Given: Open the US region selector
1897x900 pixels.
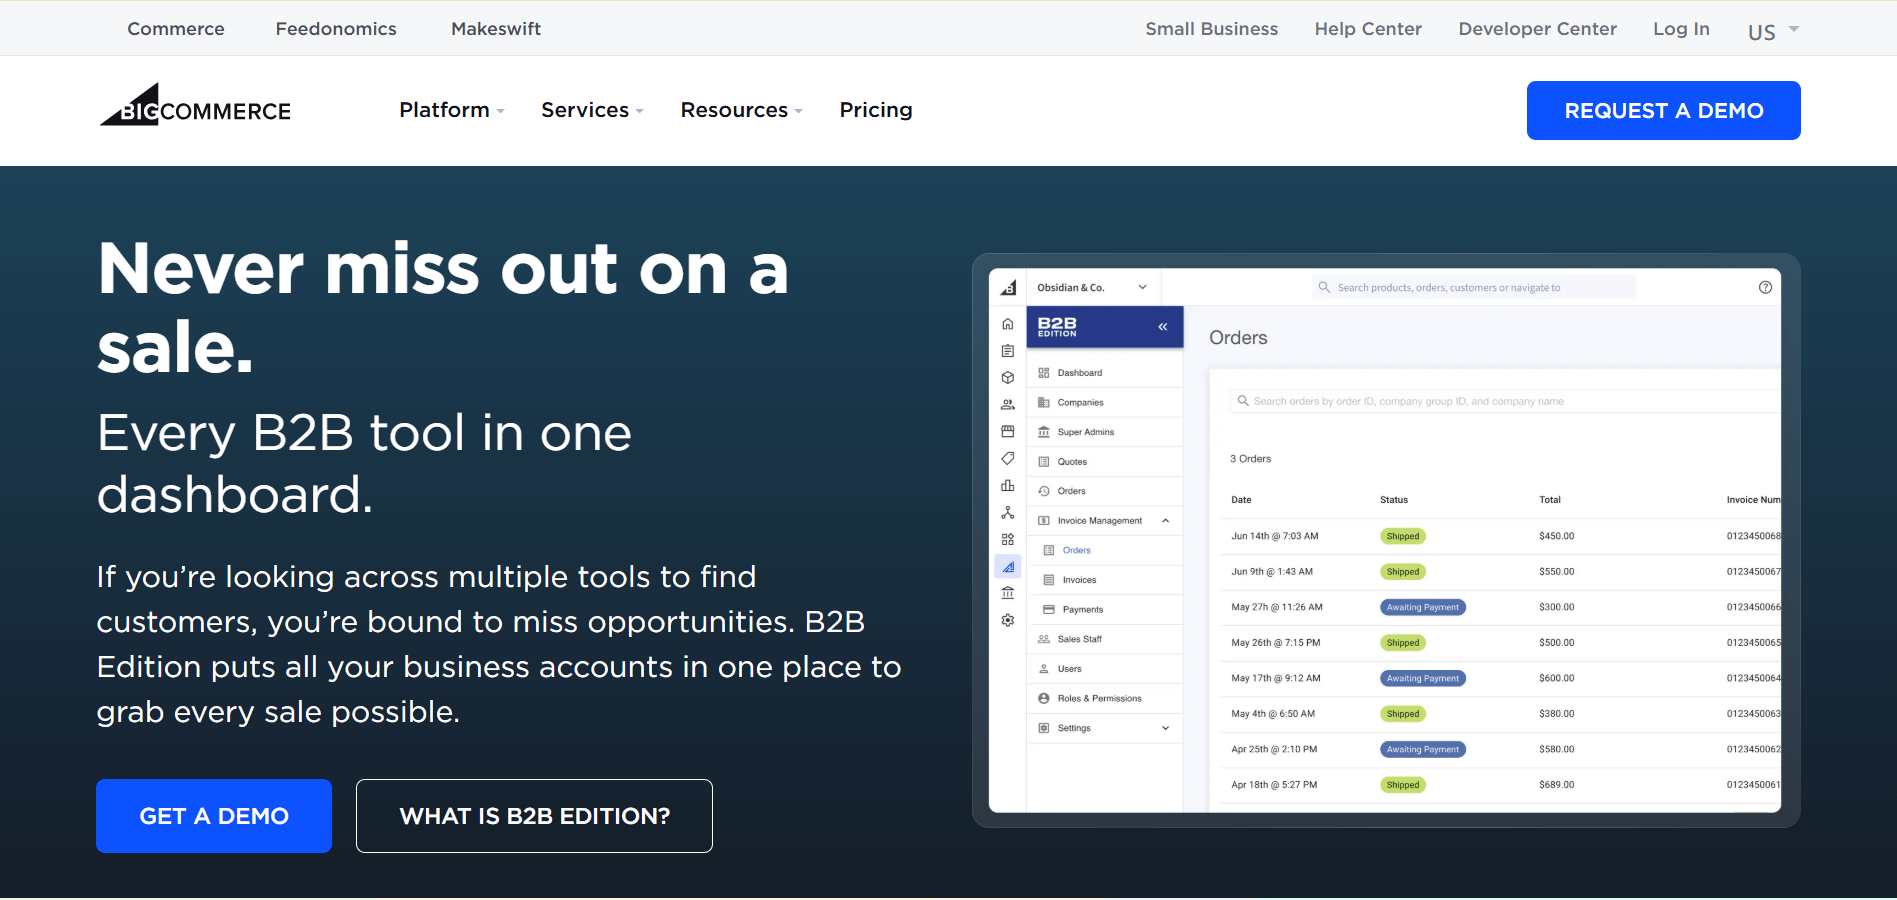Looking at the screenshot, I should click(x=1771, y=29).
